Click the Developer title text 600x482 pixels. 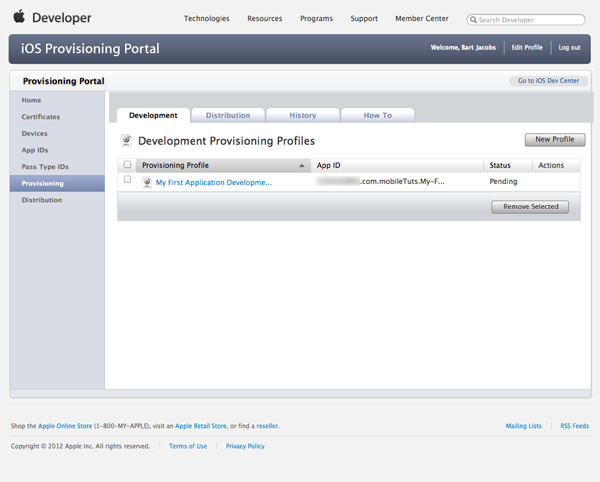(62, 18)
